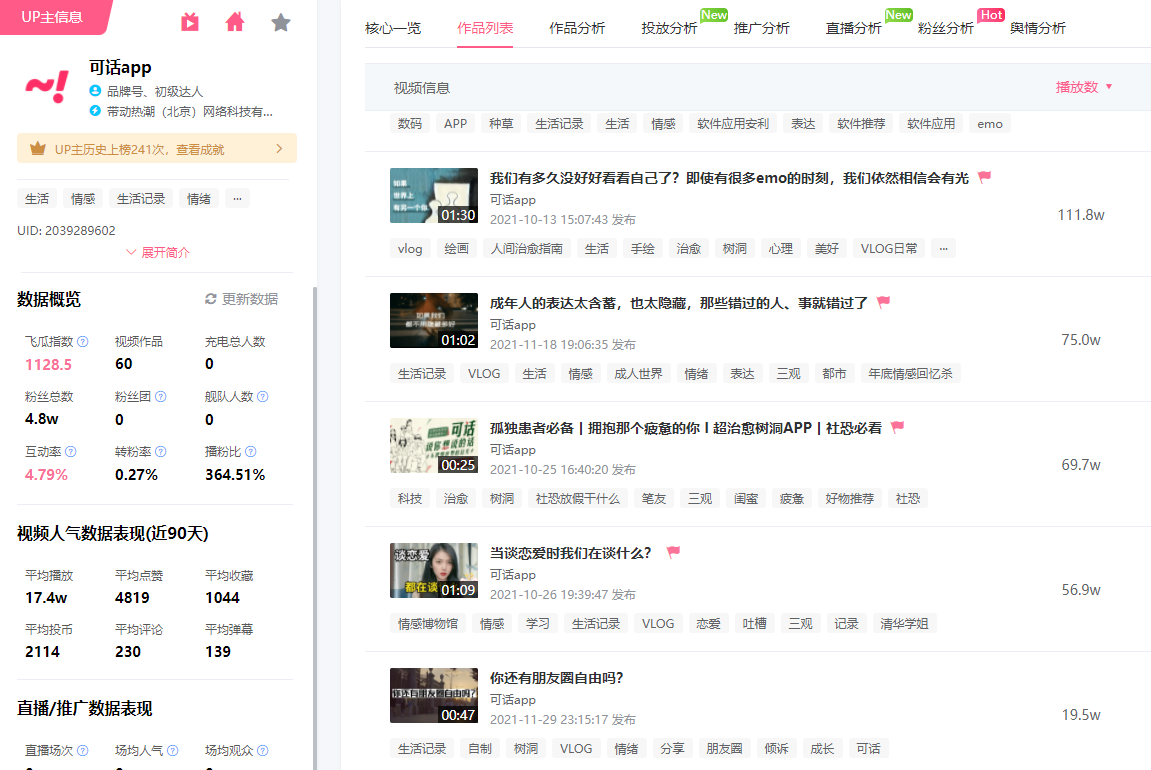This screenshot has height=770, width=1151.
Task: Expand more profile tags with the ellipsis
Action: click(237, 198)
